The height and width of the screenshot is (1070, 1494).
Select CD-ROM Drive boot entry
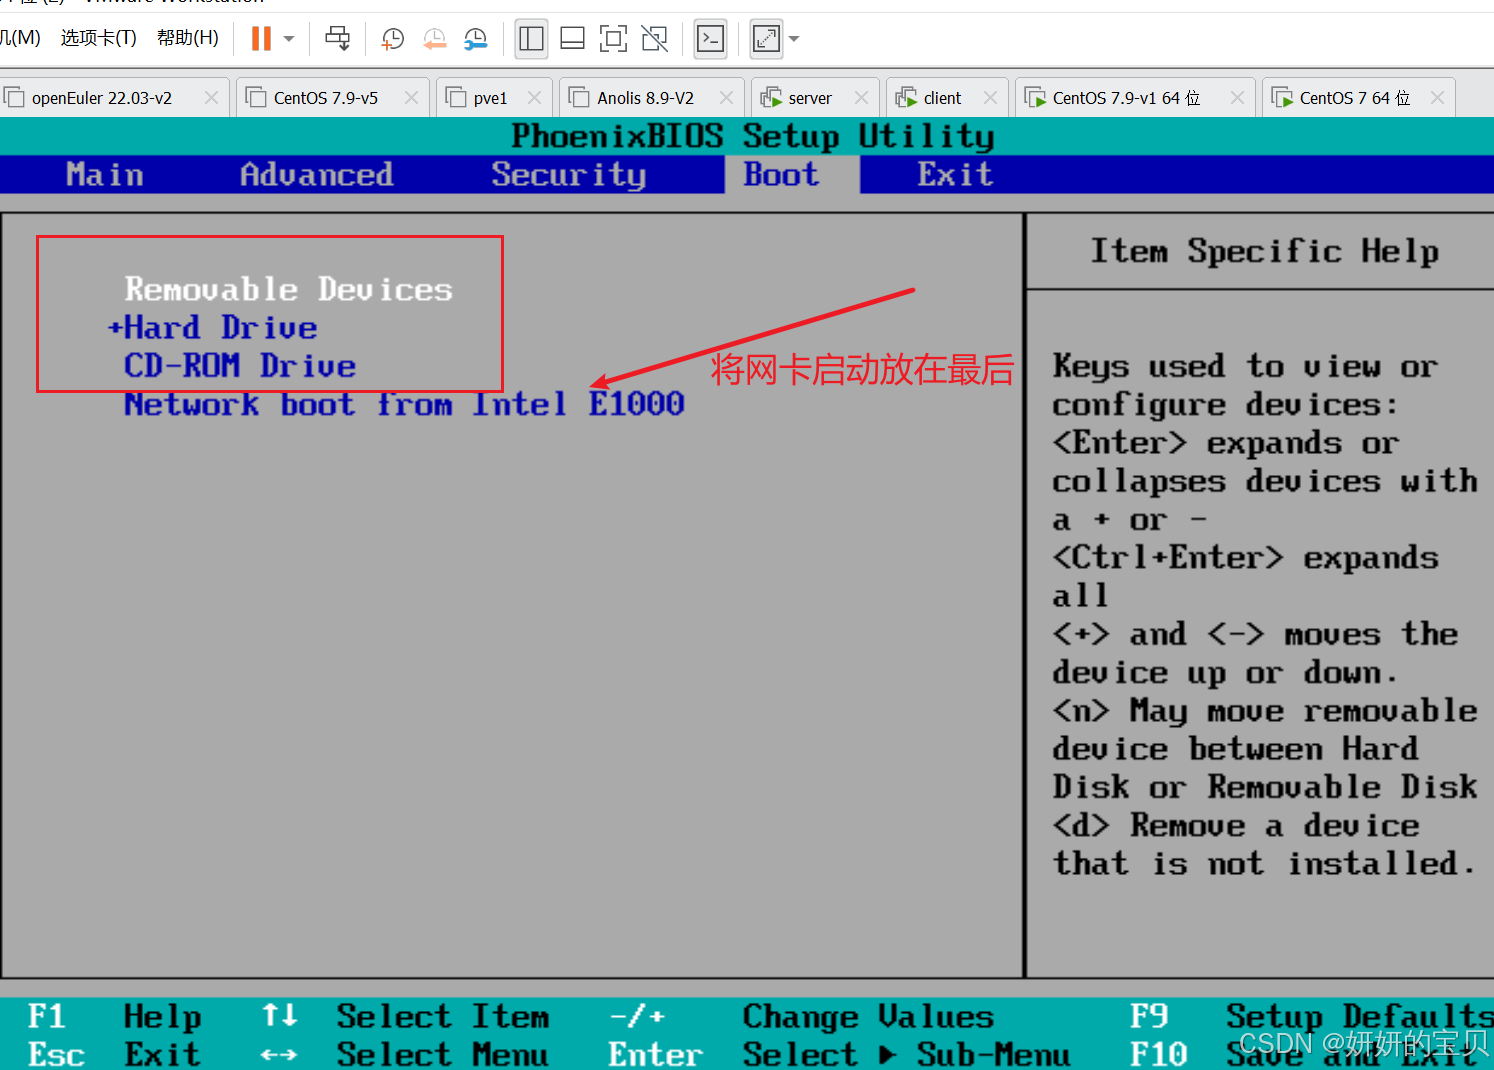click(240, 366)
